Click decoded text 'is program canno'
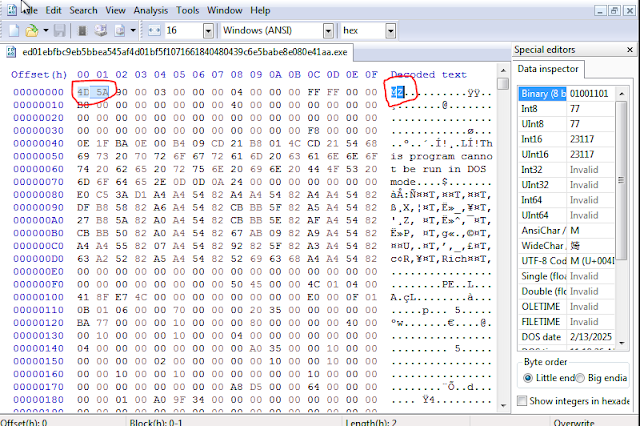Viewport: 640px width, 426px height. point(441,157)
